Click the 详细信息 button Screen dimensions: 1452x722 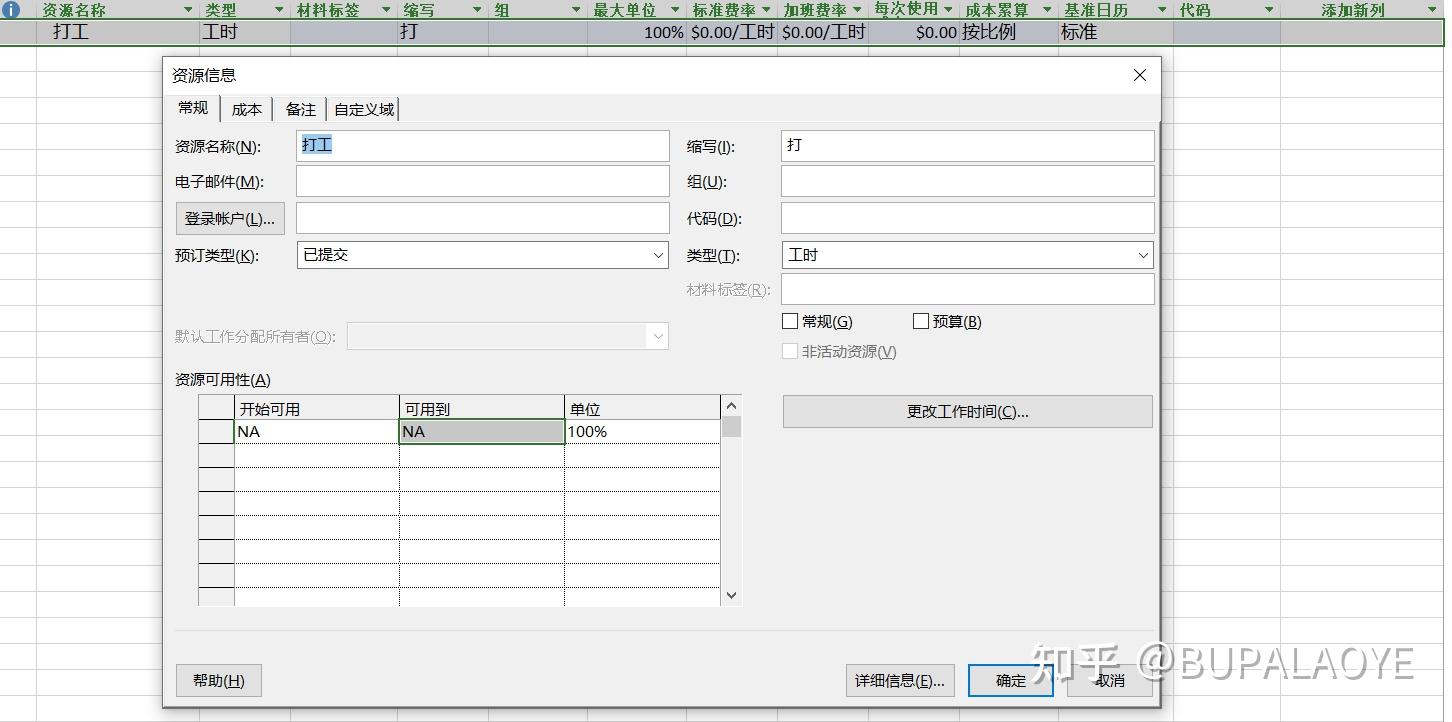pos(900,681)
